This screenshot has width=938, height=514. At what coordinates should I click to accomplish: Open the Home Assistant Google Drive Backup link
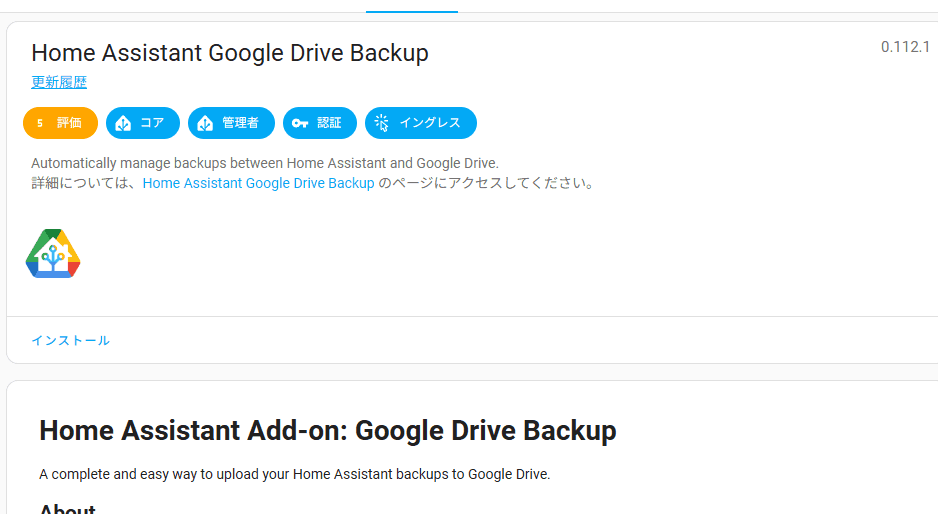[x=258, y=183]
